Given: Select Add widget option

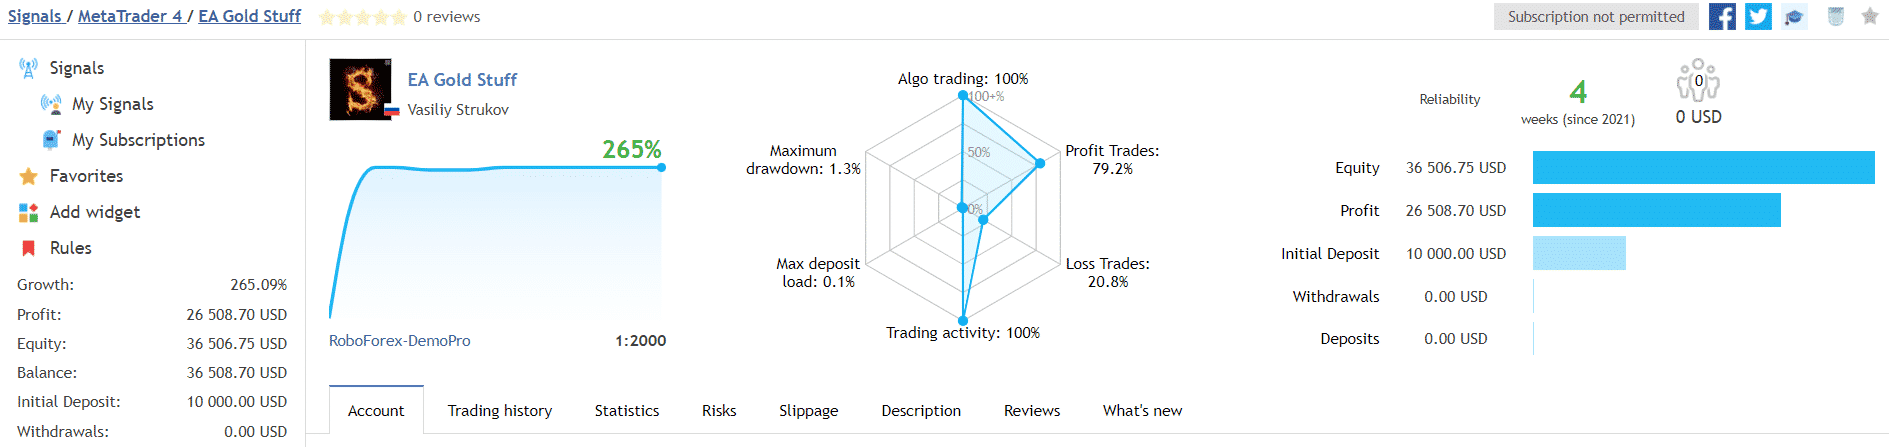Looking at the screenshot, I should 95,212.
